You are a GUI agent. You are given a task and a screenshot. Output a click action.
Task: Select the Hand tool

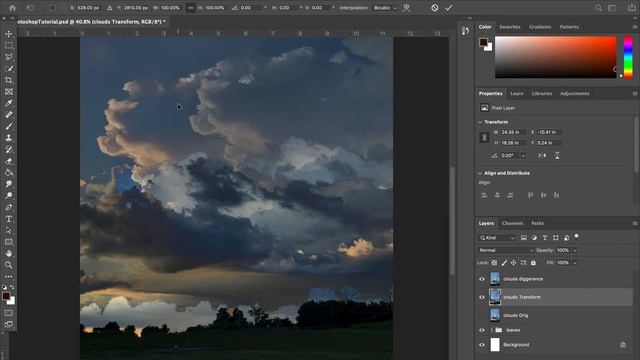pos(9,253)
